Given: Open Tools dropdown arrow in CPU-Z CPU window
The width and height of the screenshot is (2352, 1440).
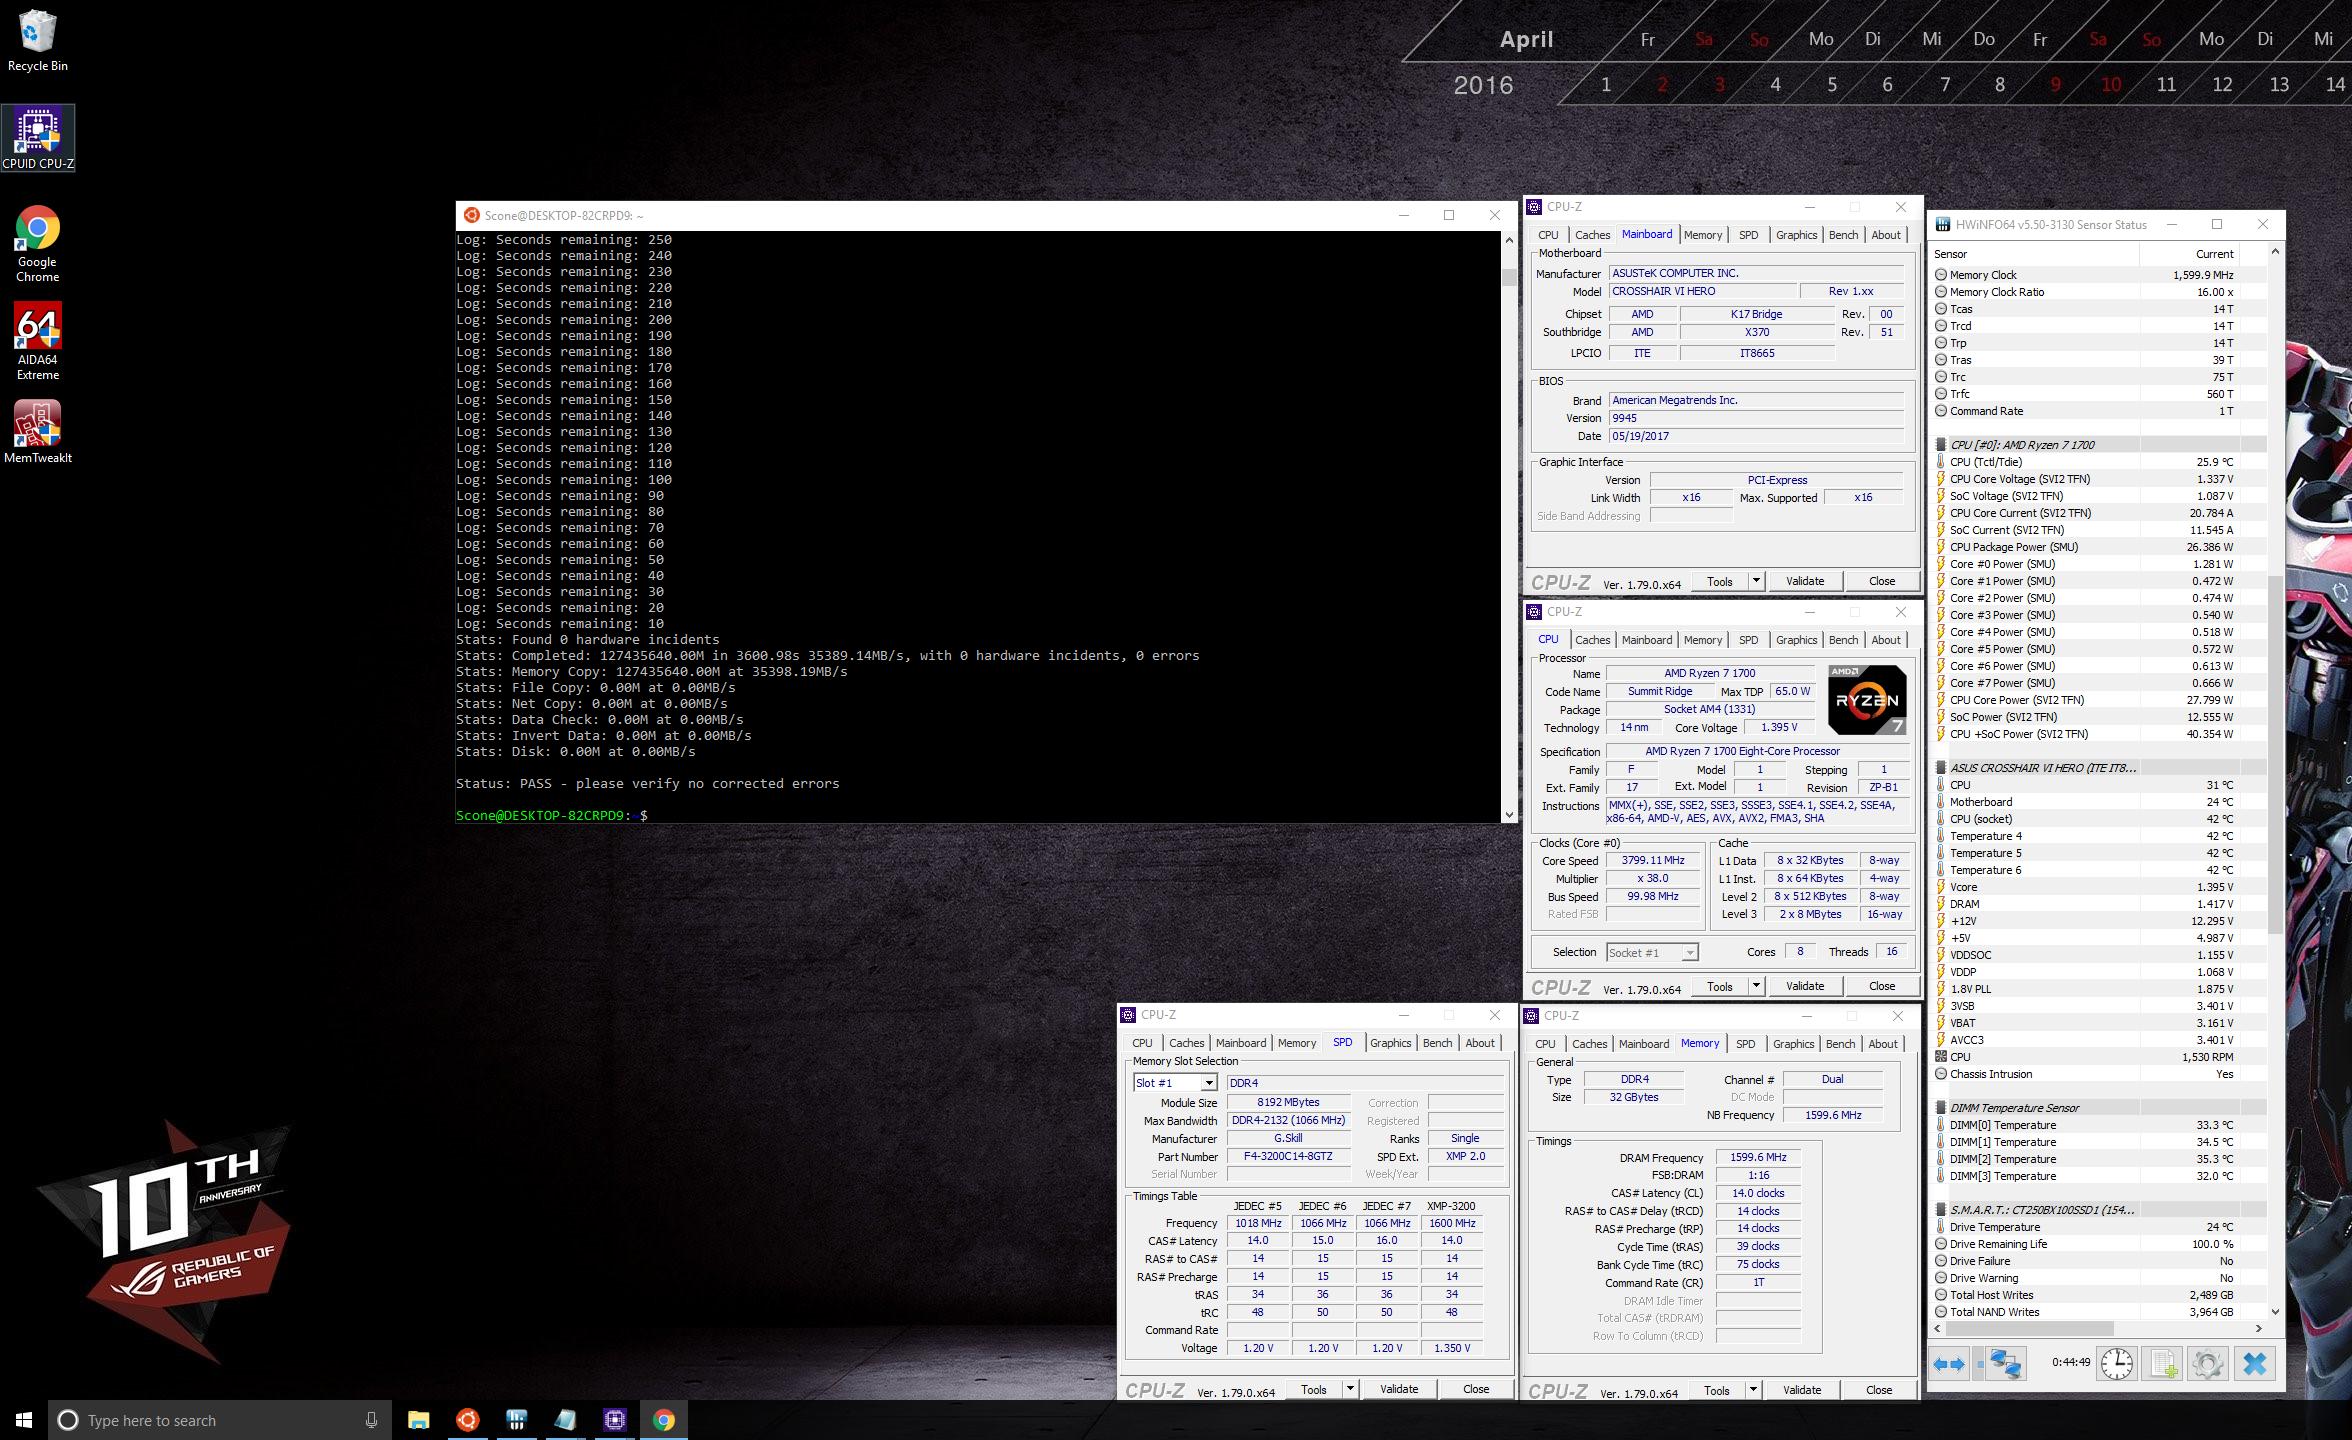Looking at the screenshot, I should pos(1755,986).
